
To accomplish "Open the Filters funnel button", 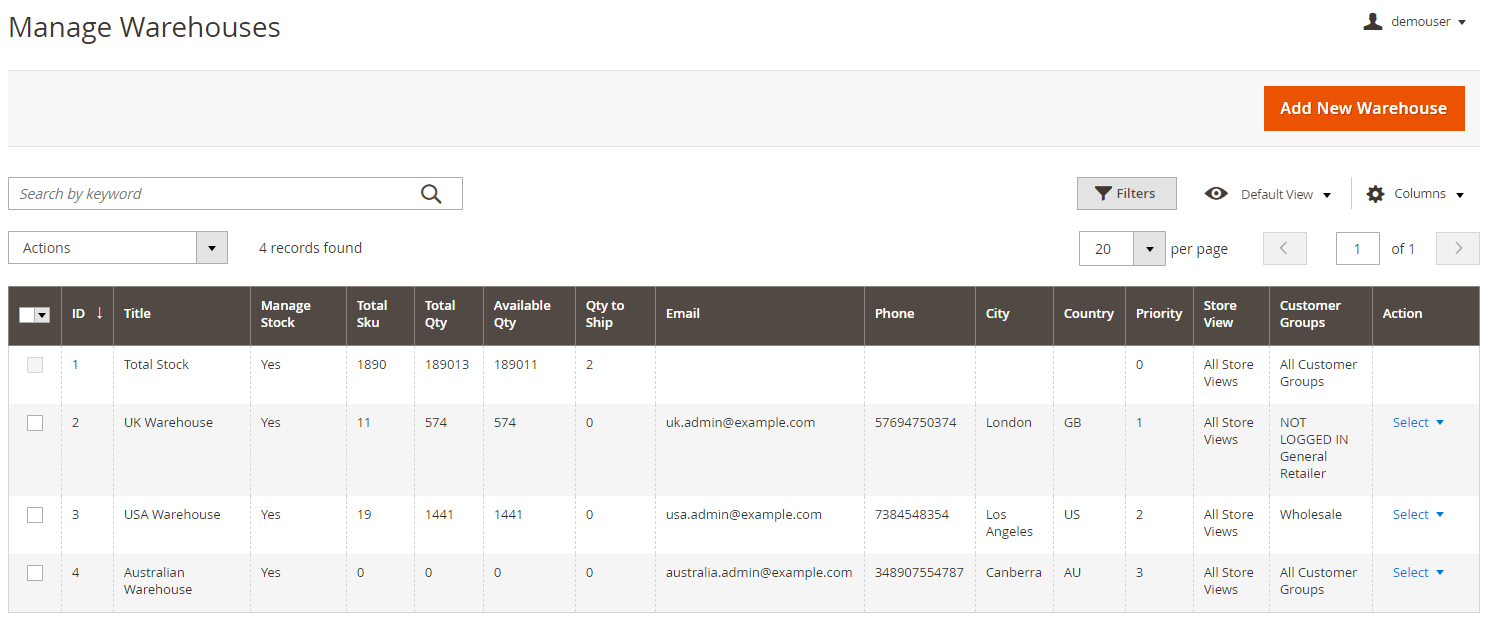I will coord(1126,194).
